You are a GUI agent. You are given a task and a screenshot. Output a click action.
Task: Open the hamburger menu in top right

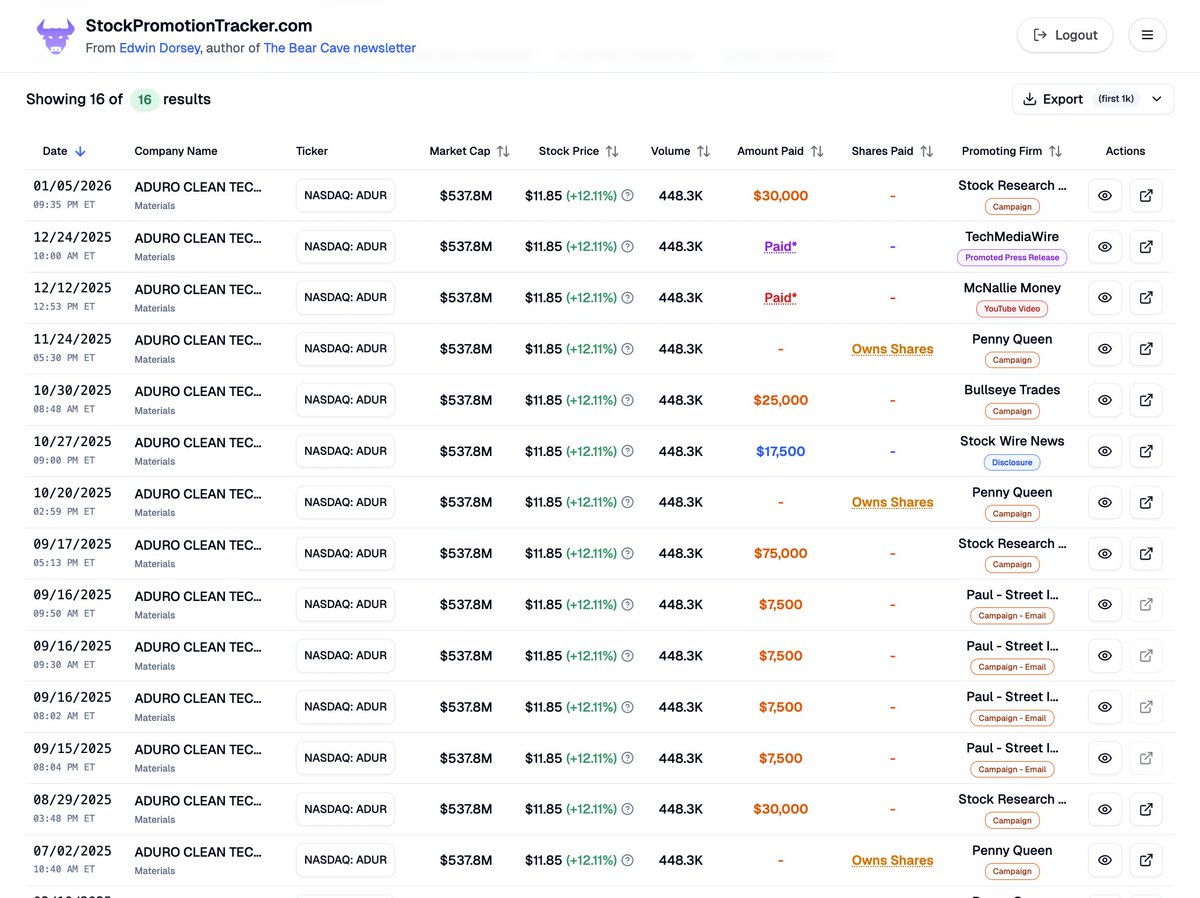pyautogui.click(x=1147, y=34)
